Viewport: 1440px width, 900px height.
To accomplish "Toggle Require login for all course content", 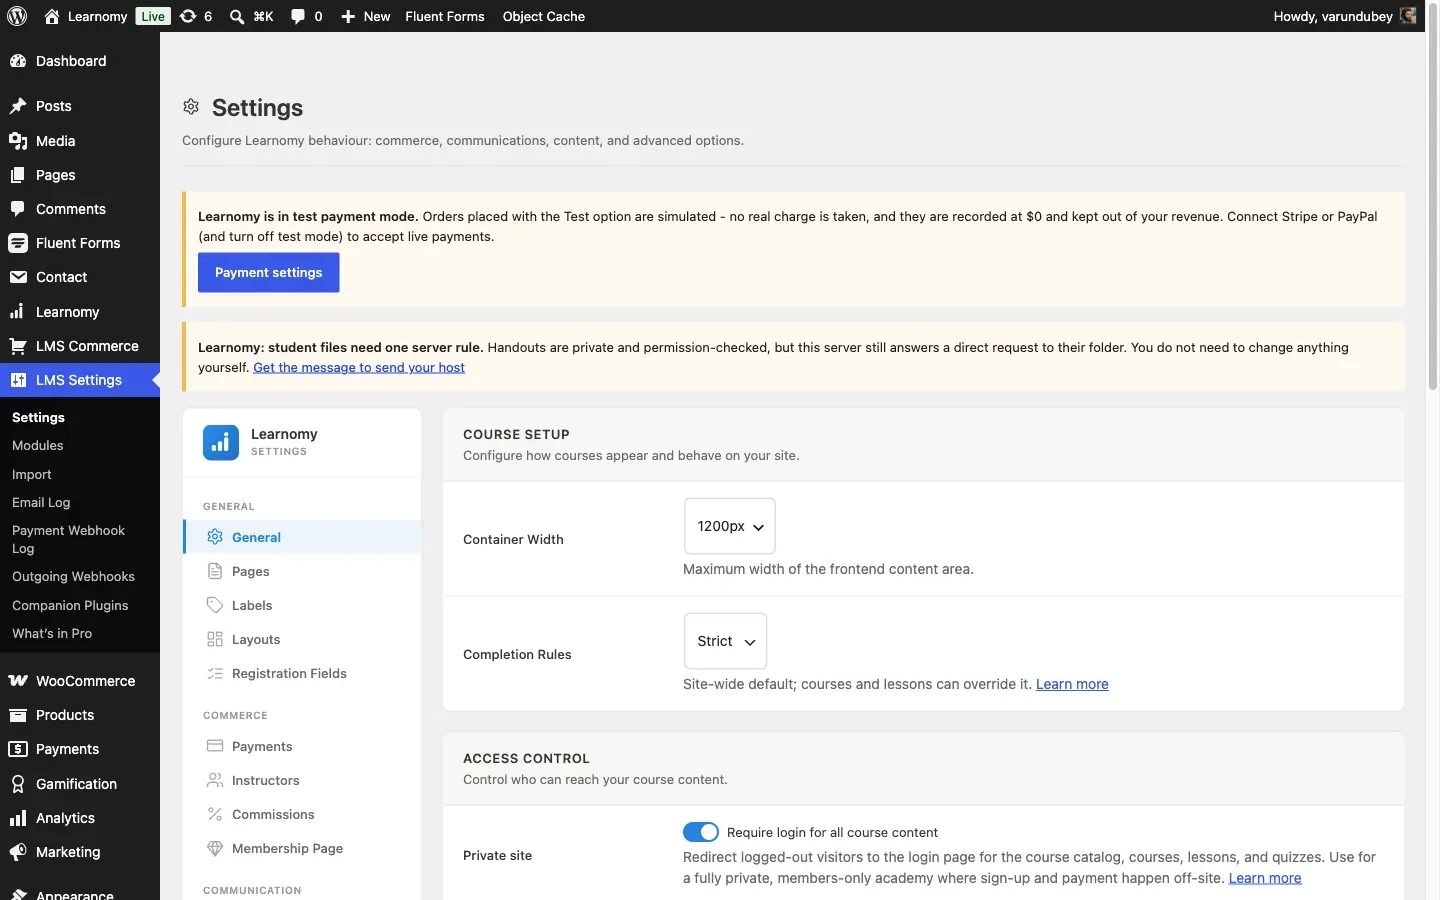I will point(701,832).
